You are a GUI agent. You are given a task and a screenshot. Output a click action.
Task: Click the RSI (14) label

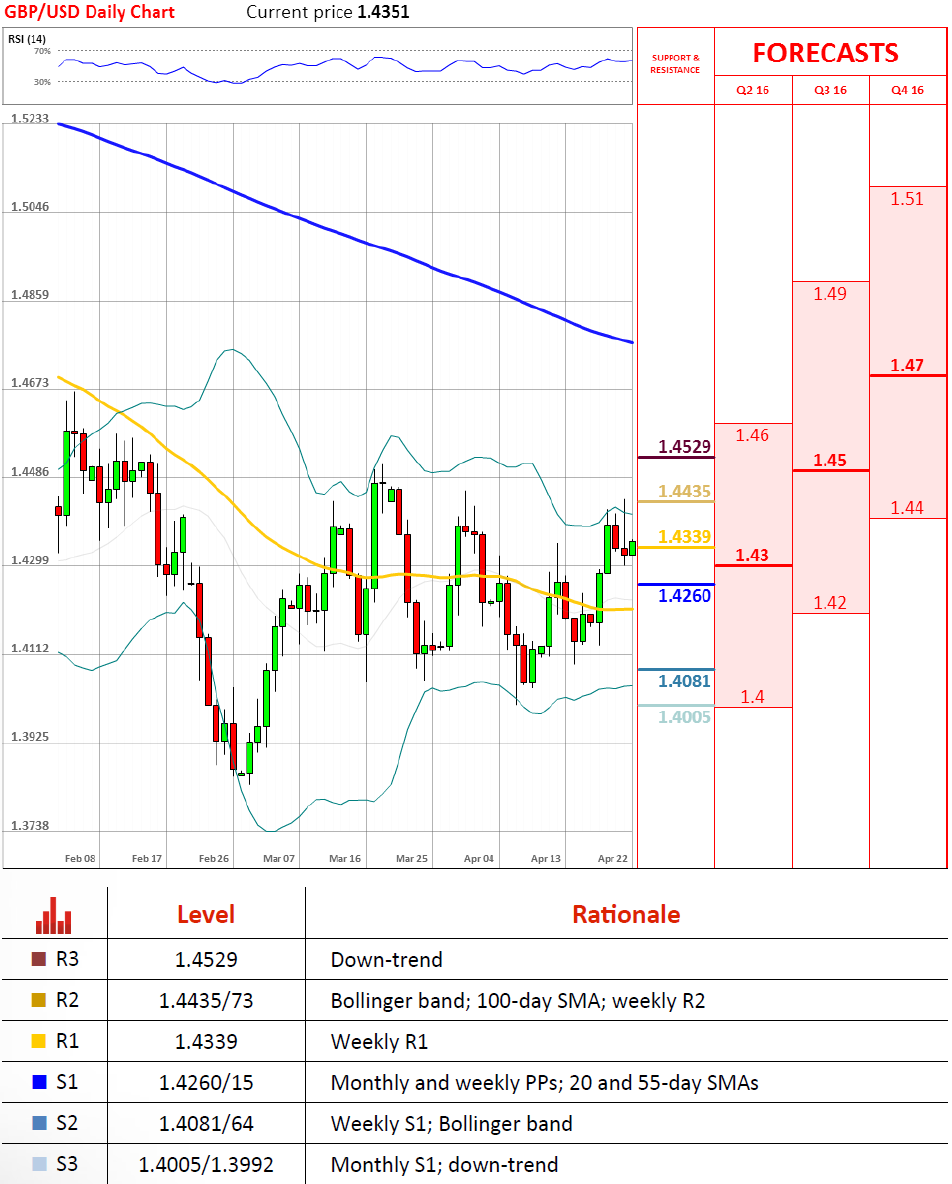click(27, 39)
